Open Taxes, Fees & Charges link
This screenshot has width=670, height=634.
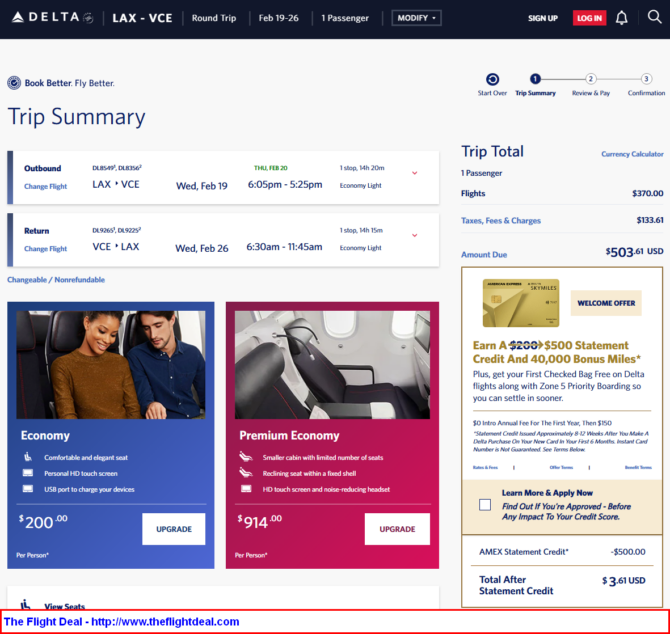(501, 220)
